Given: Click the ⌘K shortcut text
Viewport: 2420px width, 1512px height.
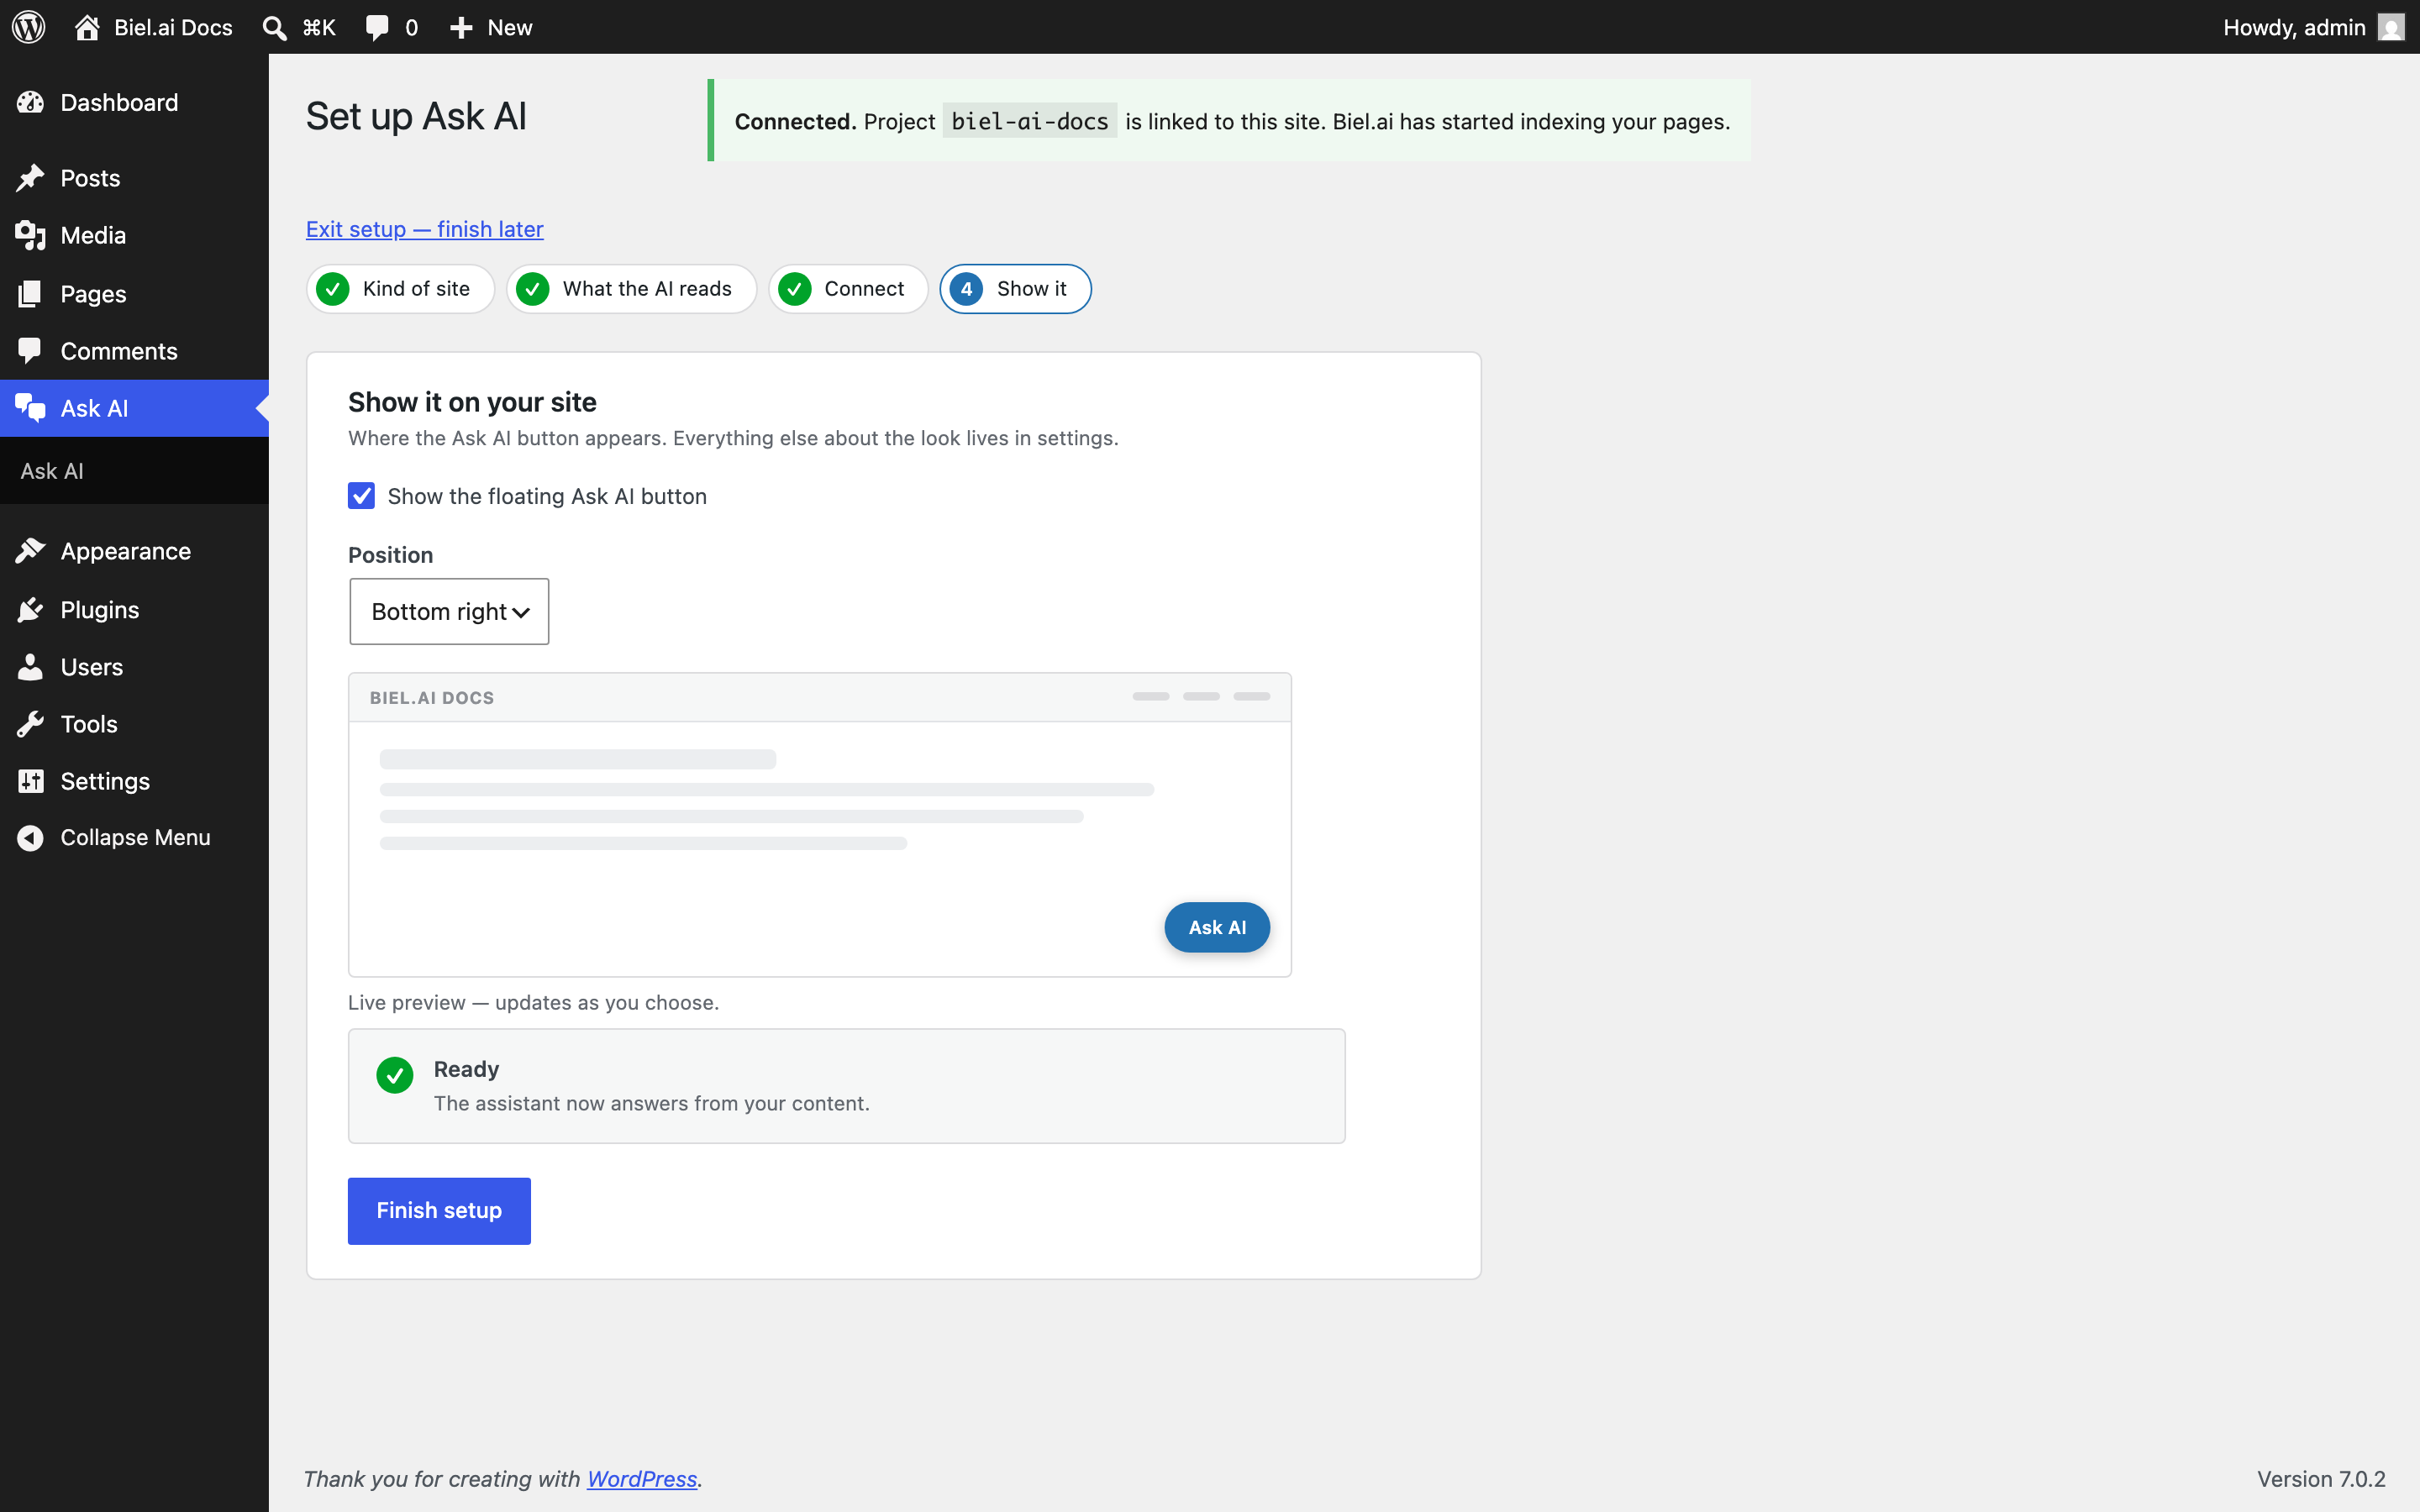Looking at the screenshot, I should click(319, 28).
